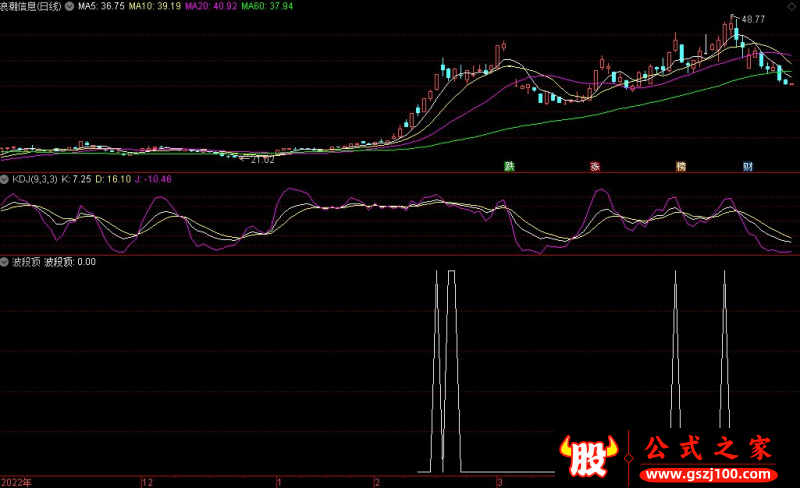Screen dimensions: 800x488
Task: Click the orange 榜 event marker icon
Action: [x=681, y=166]
